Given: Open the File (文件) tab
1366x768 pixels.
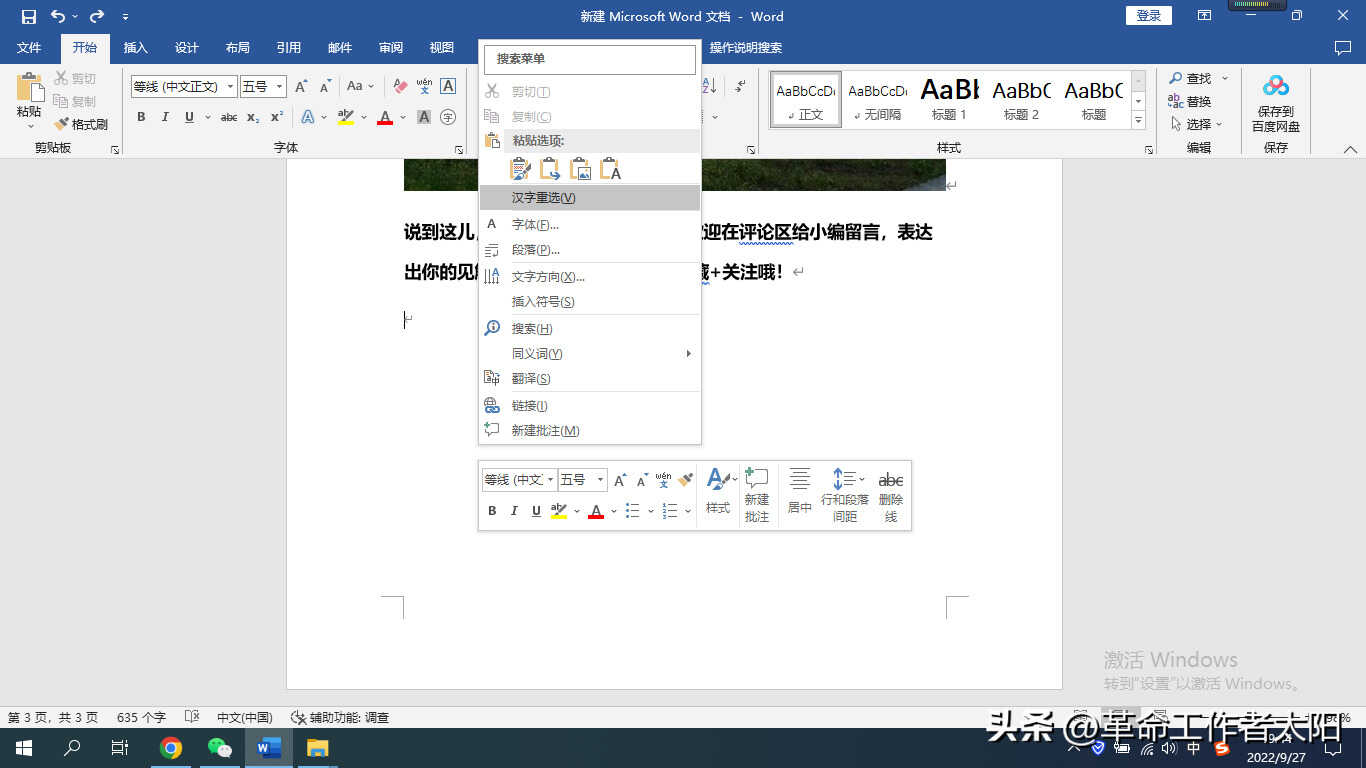Looking at the screenshot, I should coord(29,48).
